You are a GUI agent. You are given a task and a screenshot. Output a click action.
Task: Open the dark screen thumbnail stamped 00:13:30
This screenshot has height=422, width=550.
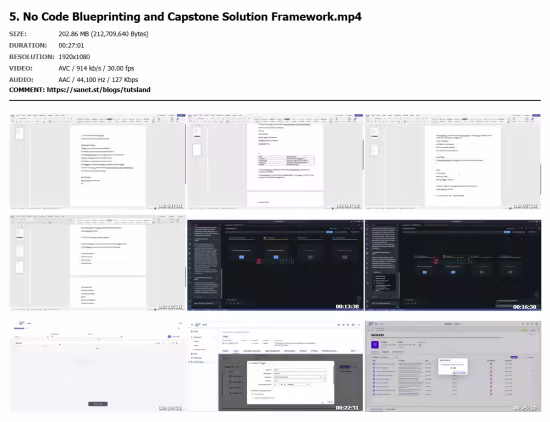tap(275, 265)
